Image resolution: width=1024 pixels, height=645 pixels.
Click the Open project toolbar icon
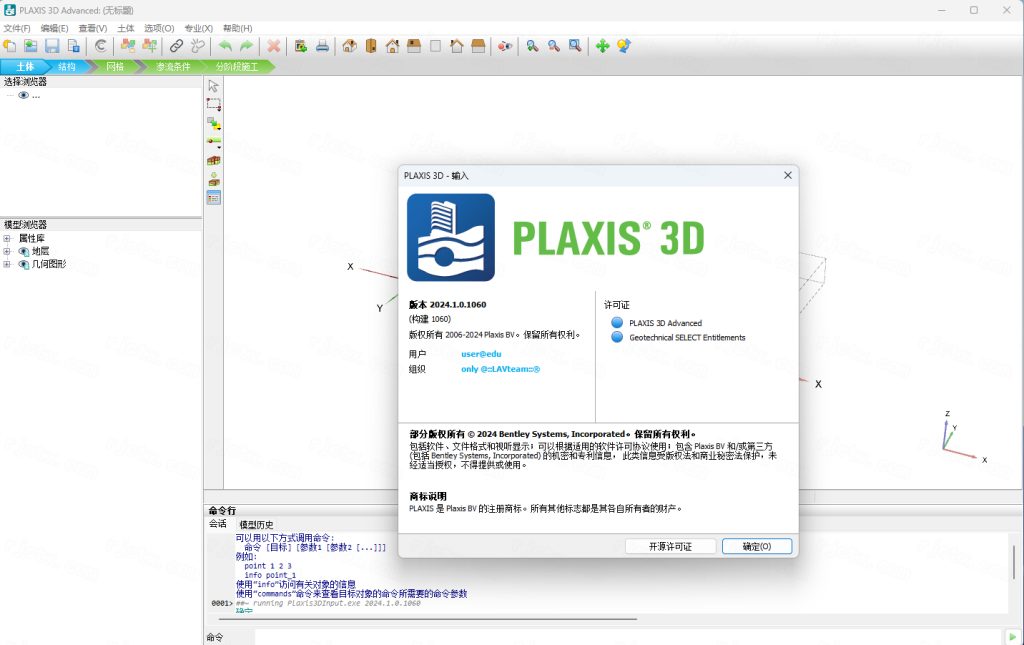pyautogui.click(x=31, y=46)
